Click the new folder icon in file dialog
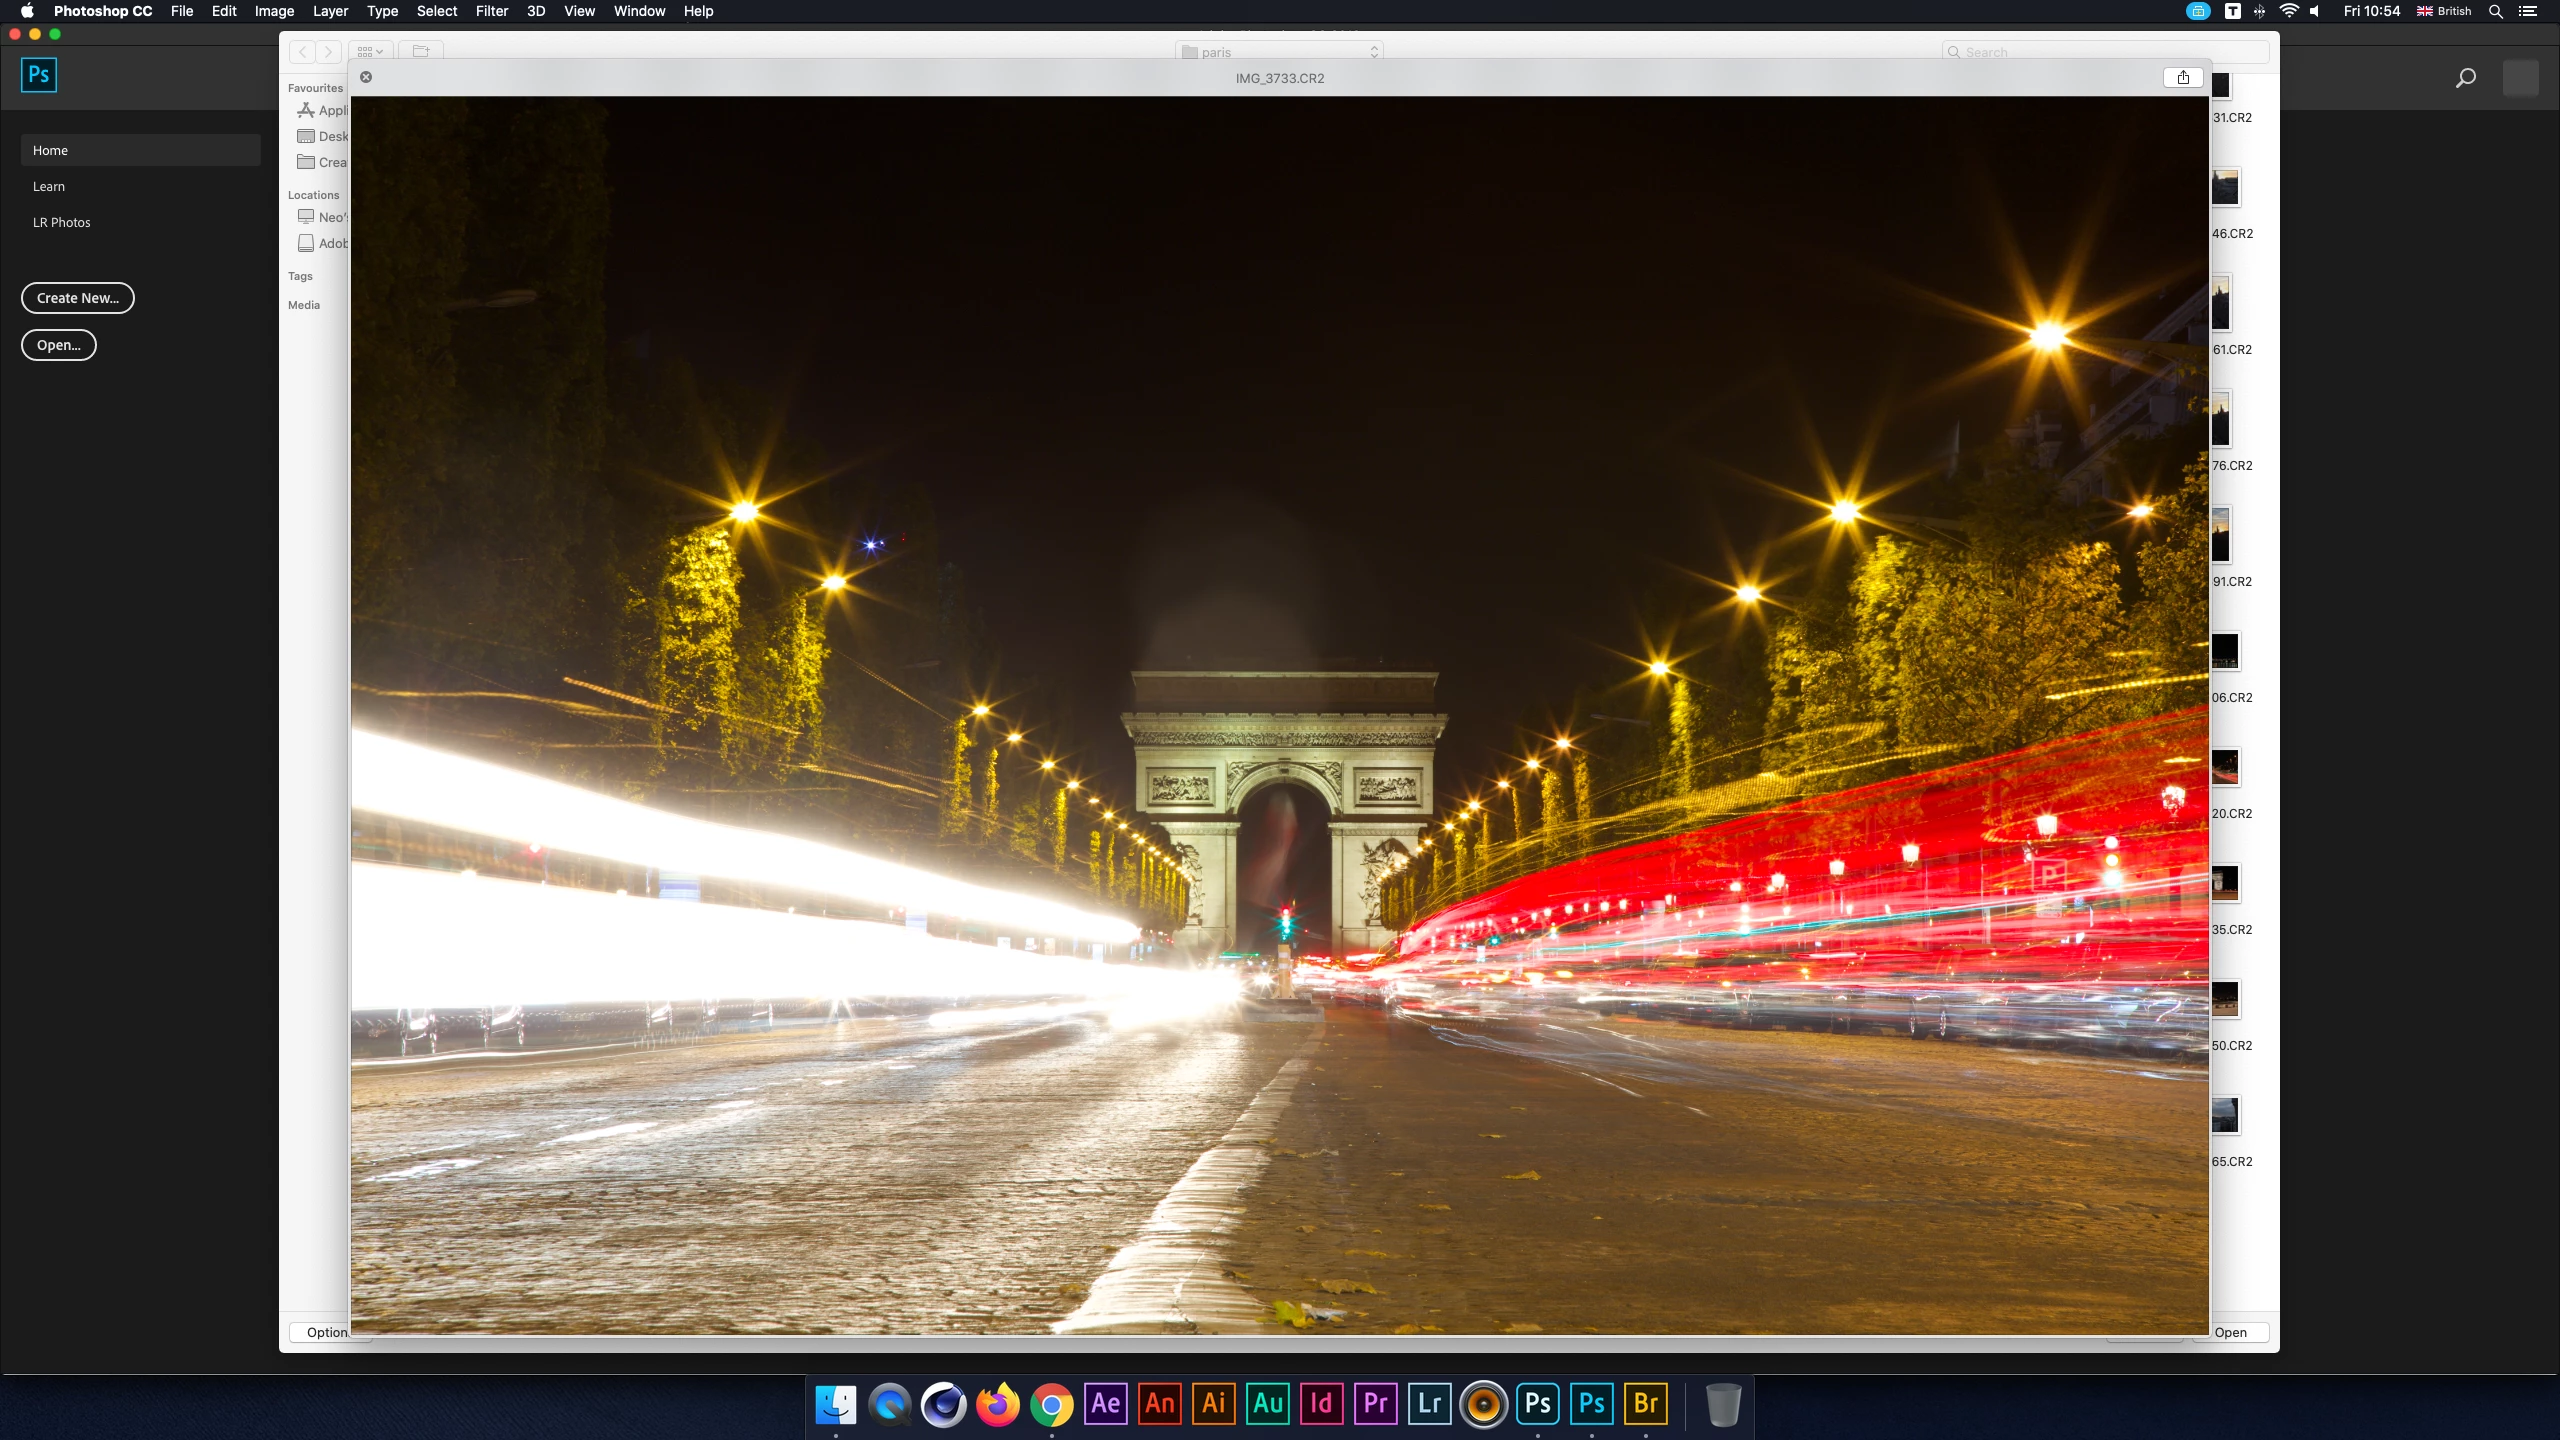 (x=421, y=51)
